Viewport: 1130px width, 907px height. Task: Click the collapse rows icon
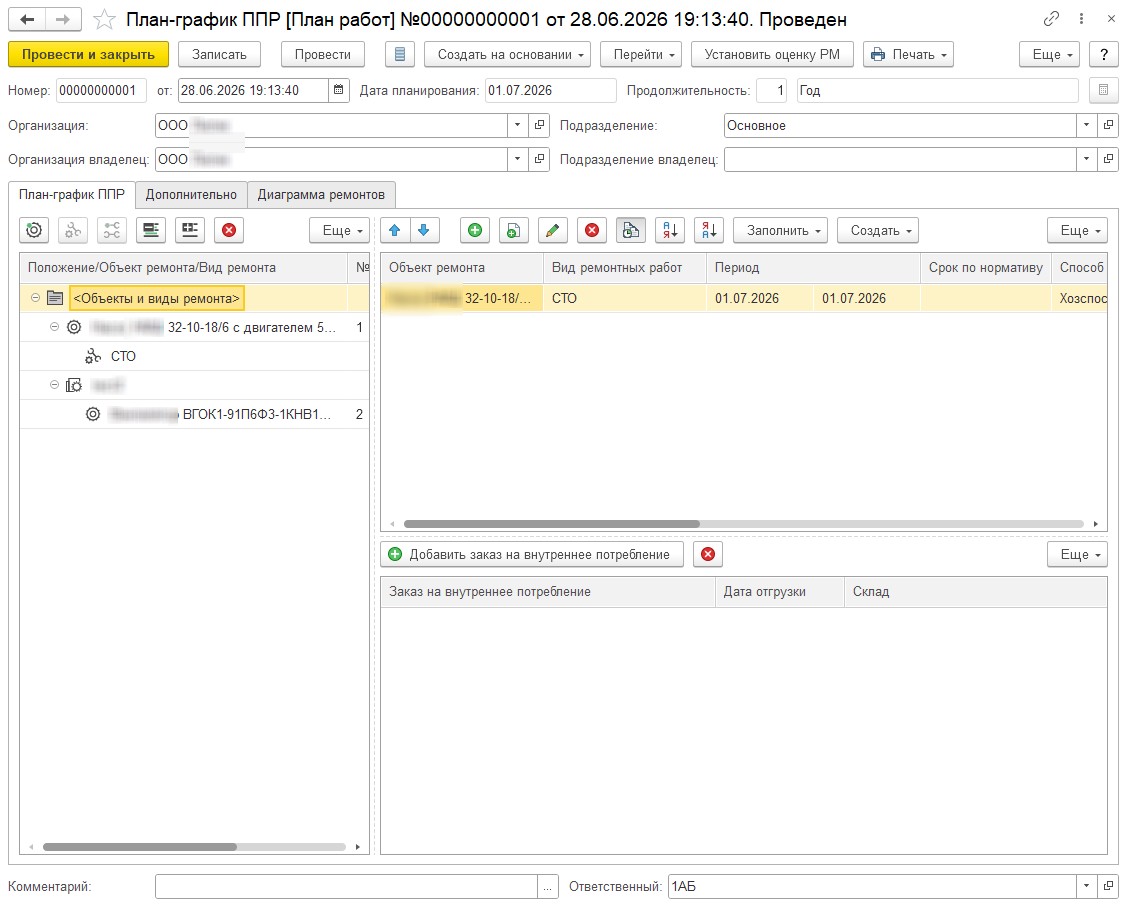[190, 231]
